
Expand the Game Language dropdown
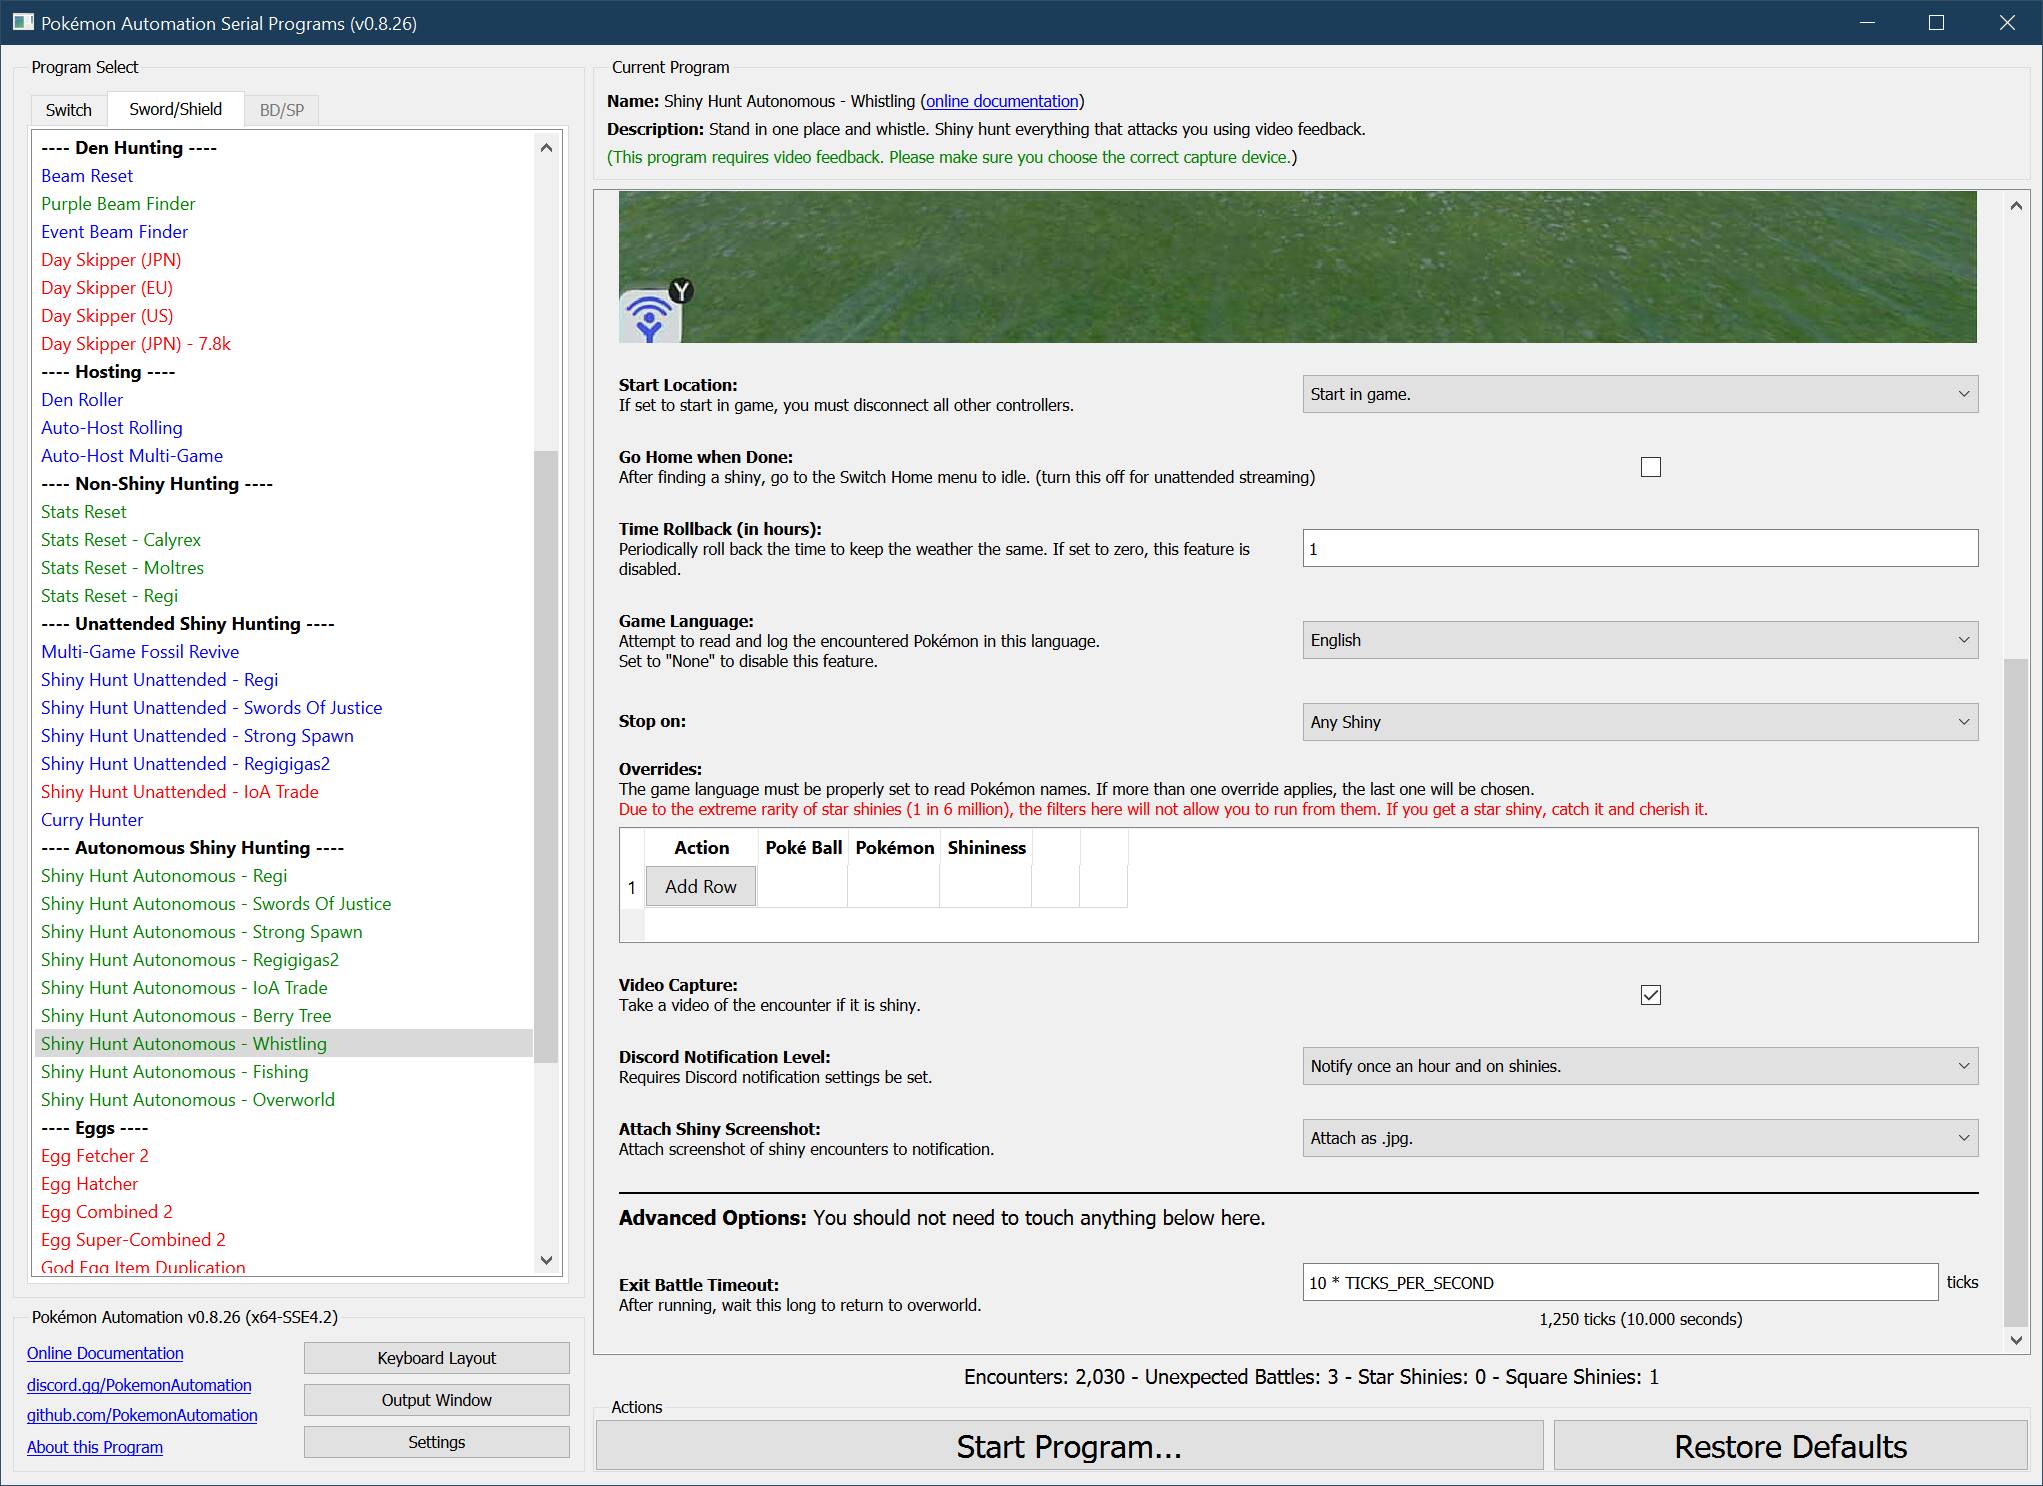(1640, 640)
